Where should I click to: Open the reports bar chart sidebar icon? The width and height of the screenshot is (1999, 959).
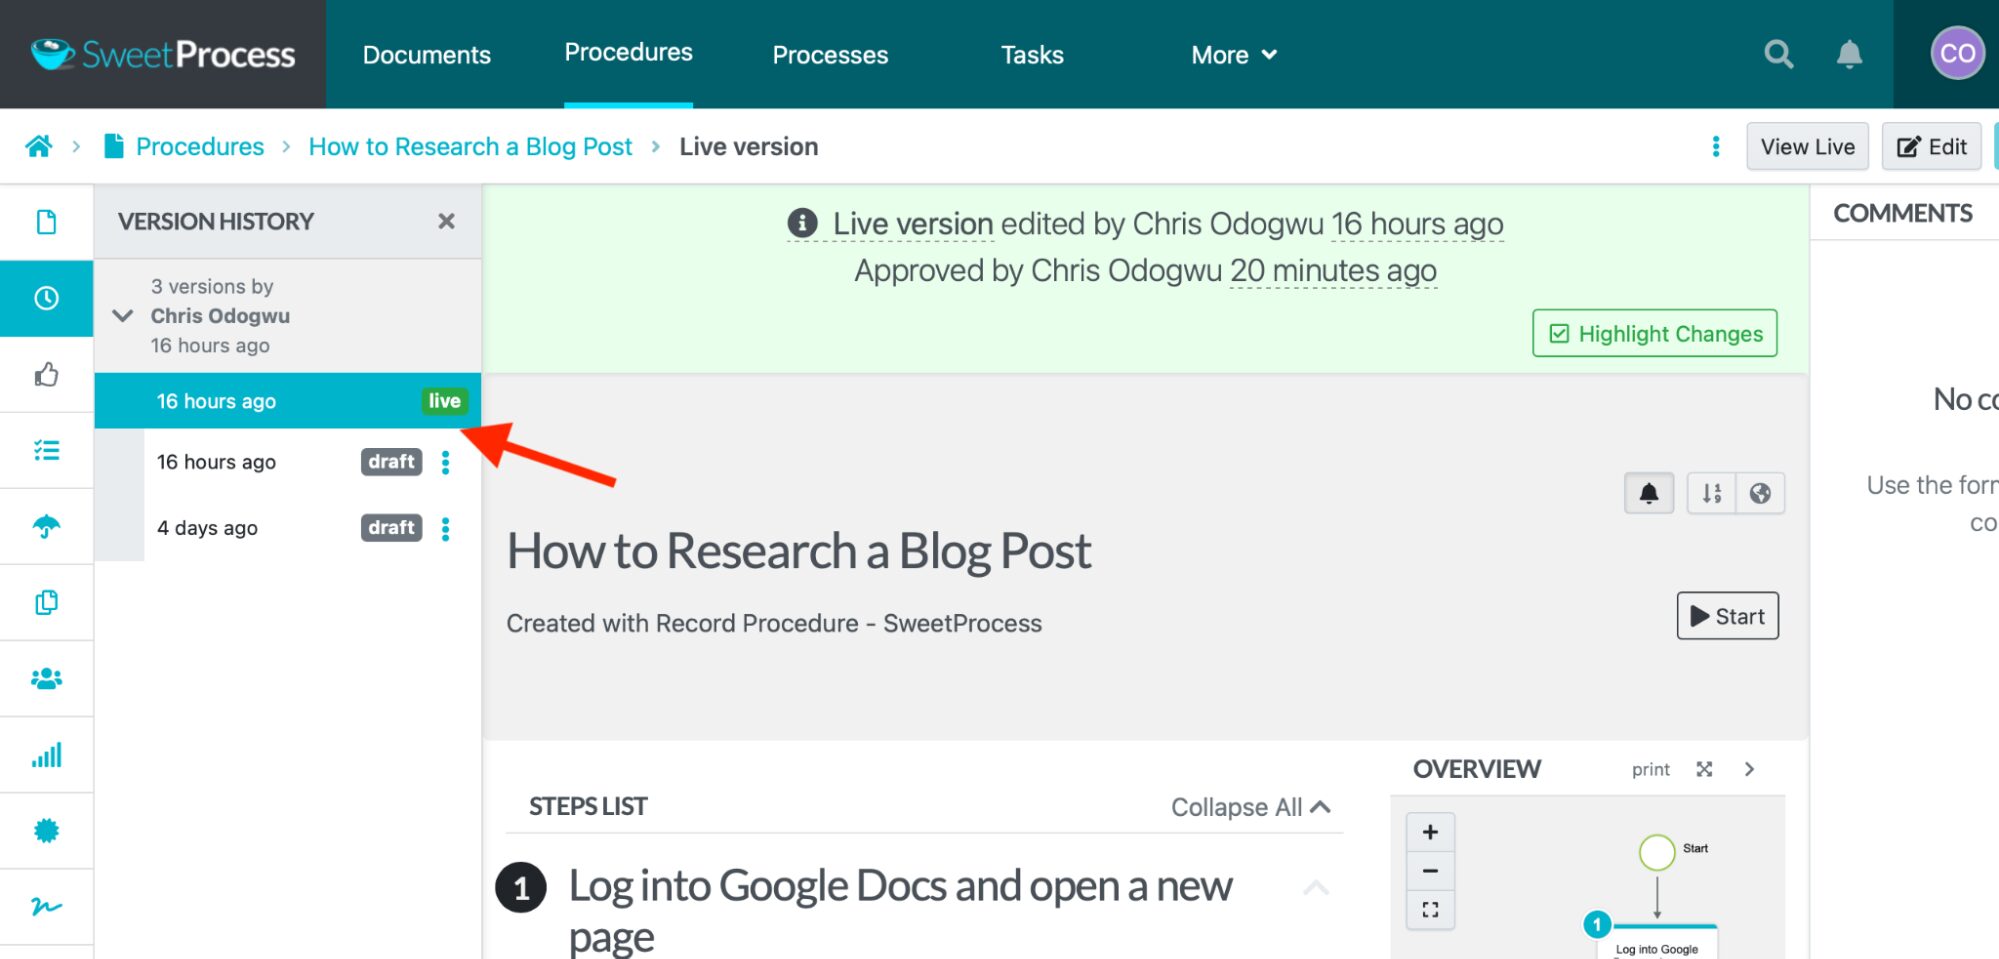(46, 755)
